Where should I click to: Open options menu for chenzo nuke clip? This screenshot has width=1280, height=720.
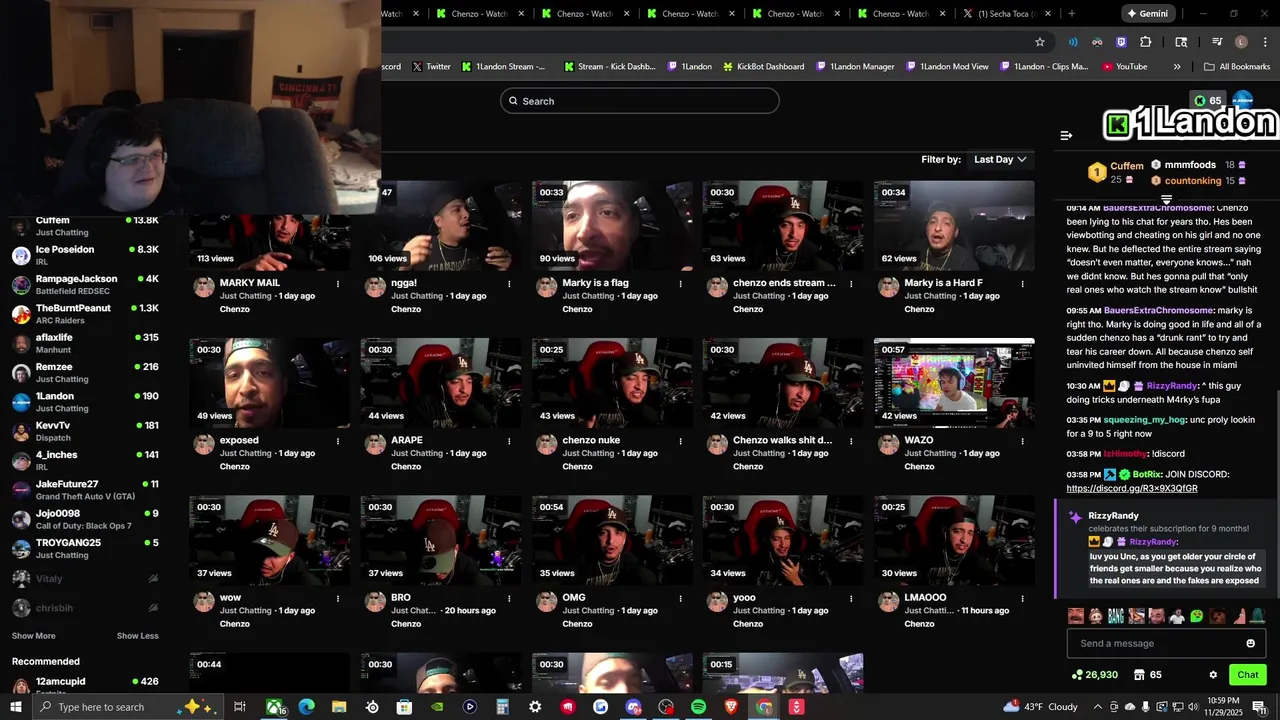click(x=680, y=441)
